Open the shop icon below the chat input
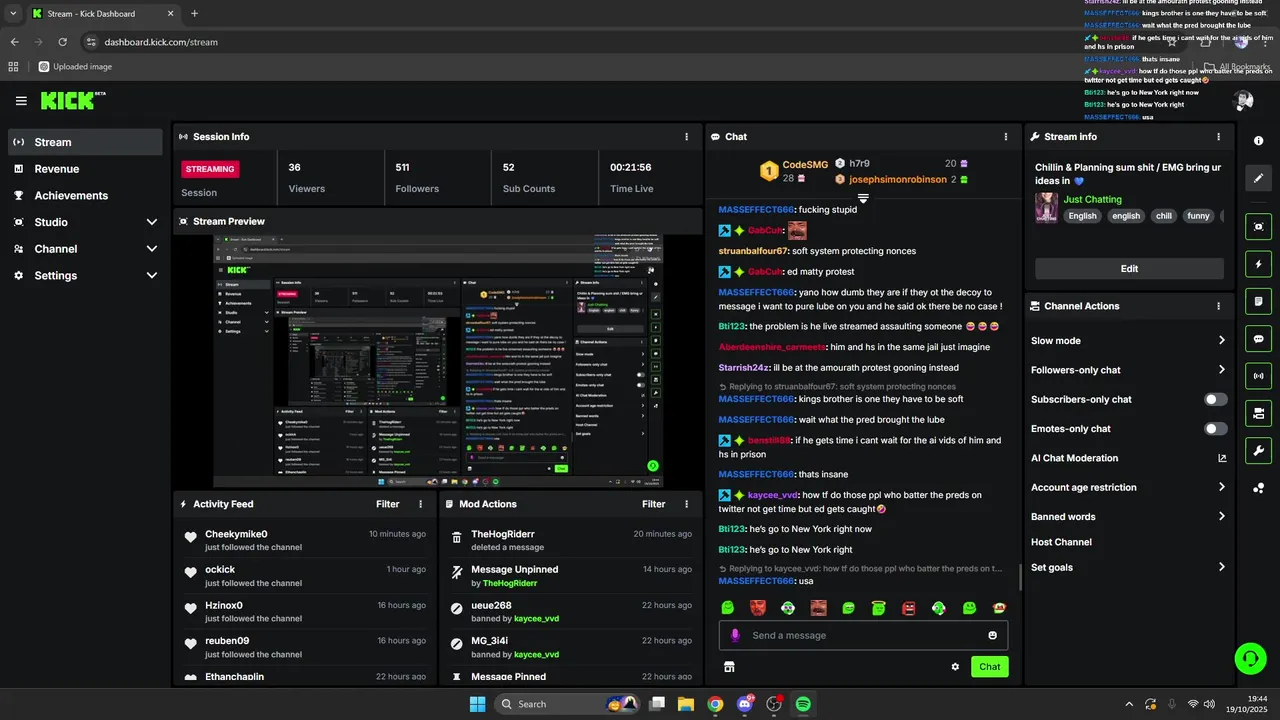 coord(729,667)
